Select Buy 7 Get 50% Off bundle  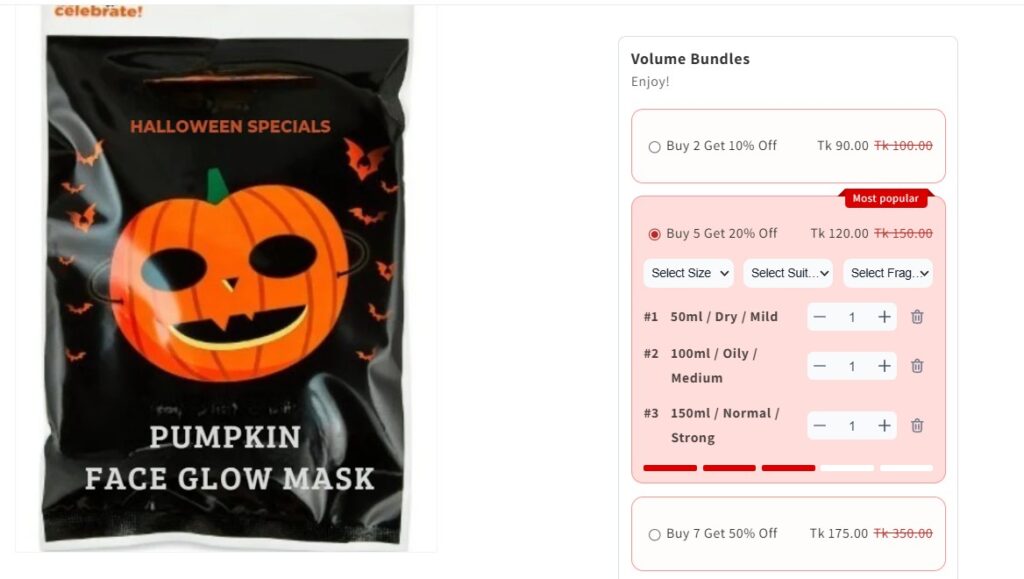pyautogui.click(x=654, y=535)
